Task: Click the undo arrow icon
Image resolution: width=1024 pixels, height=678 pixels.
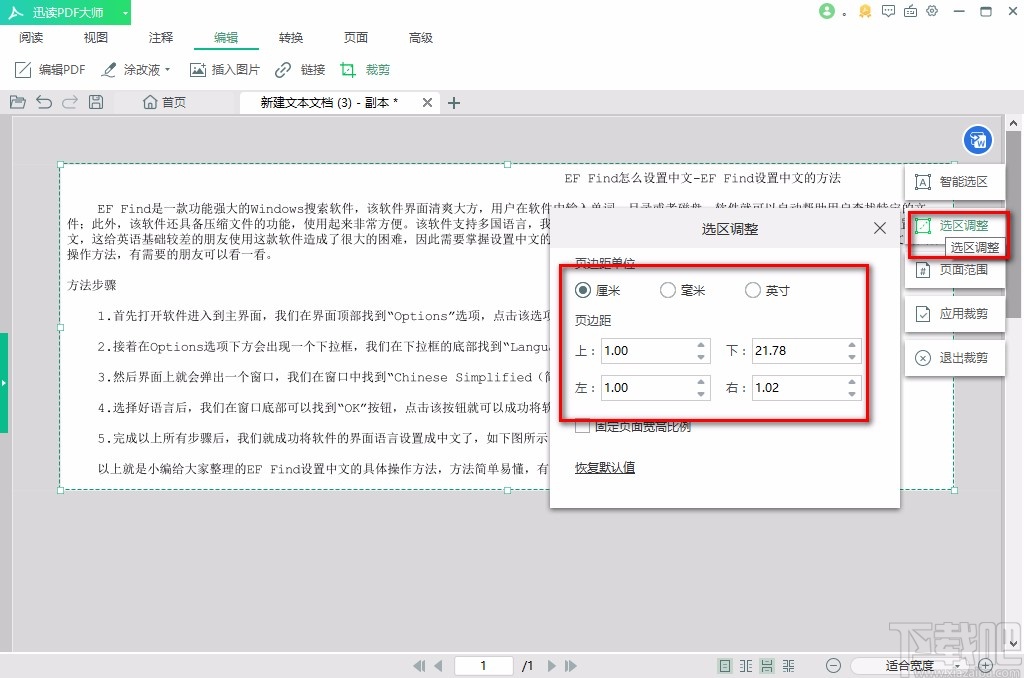Action: (x=44, y=102)
